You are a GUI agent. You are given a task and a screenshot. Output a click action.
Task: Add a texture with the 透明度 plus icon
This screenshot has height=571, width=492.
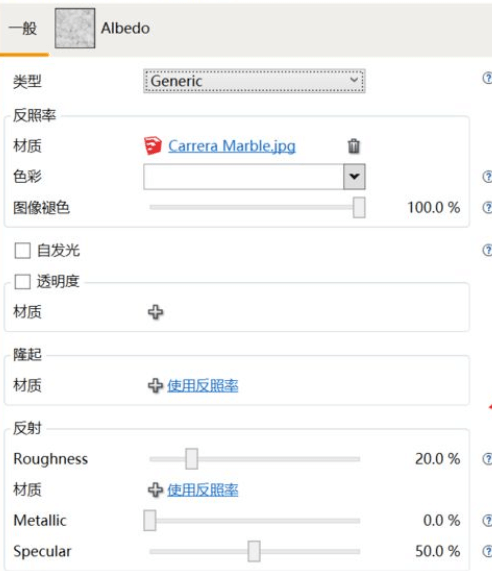[156, 312]
